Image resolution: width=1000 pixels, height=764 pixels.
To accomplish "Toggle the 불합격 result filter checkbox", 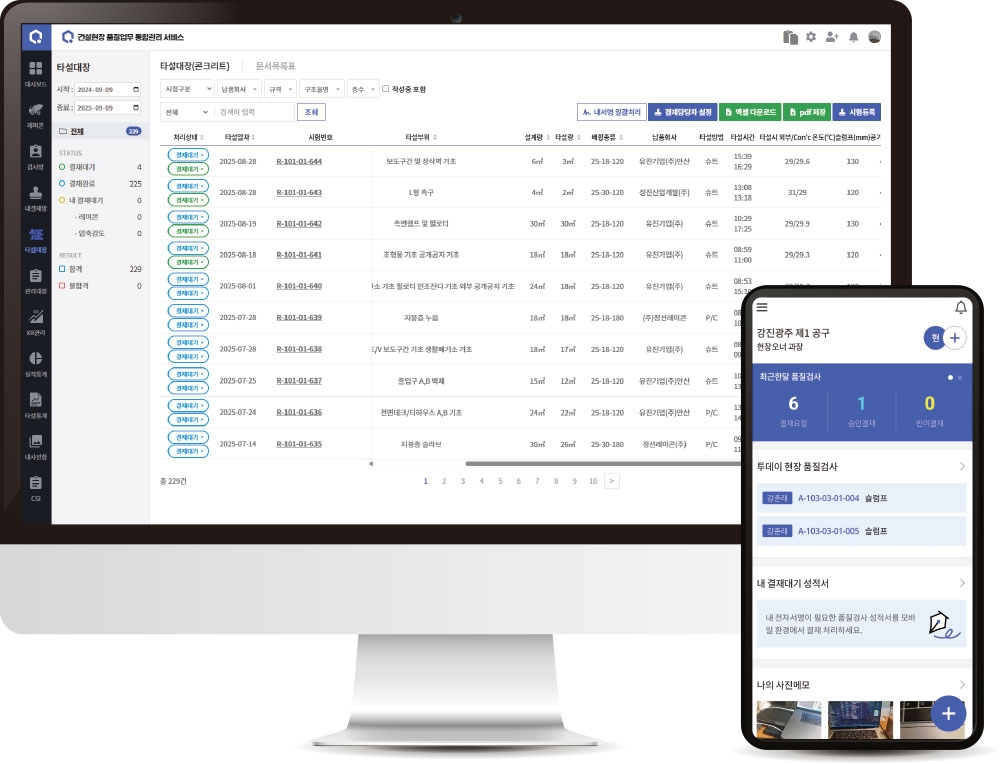I will coord(62,286).
